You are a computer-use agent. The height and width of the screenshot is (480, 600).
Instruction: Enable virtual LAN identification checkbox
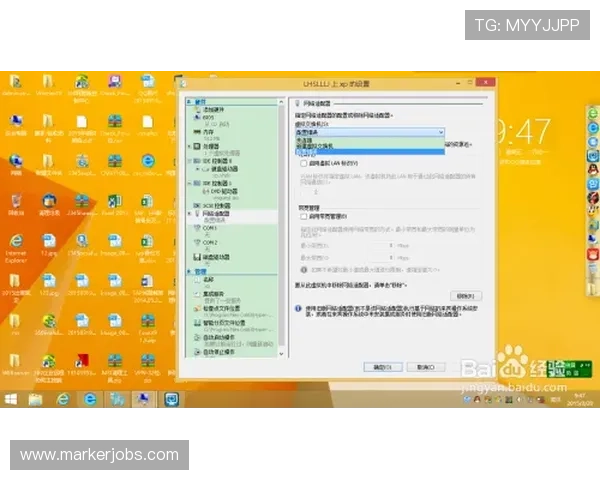pos(304,163)
